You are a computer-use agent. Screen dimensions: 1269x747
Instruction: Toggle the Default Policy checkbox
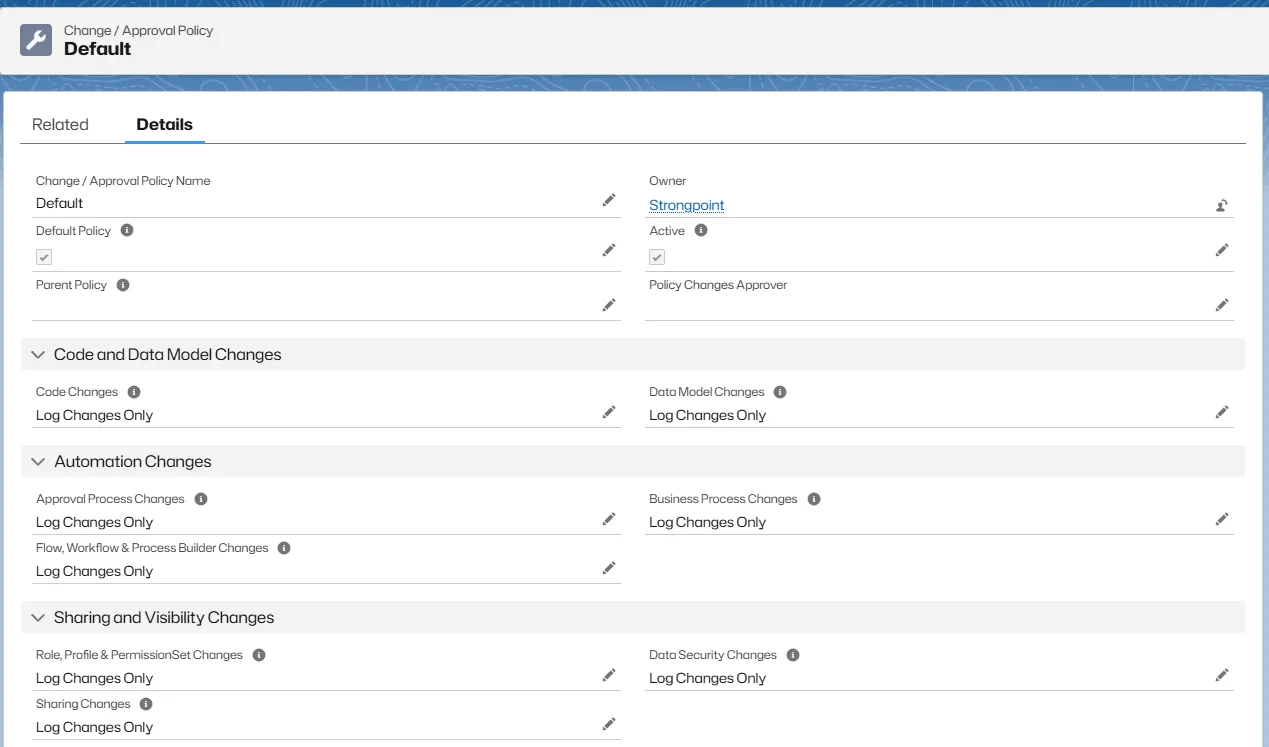coord(44,257)
